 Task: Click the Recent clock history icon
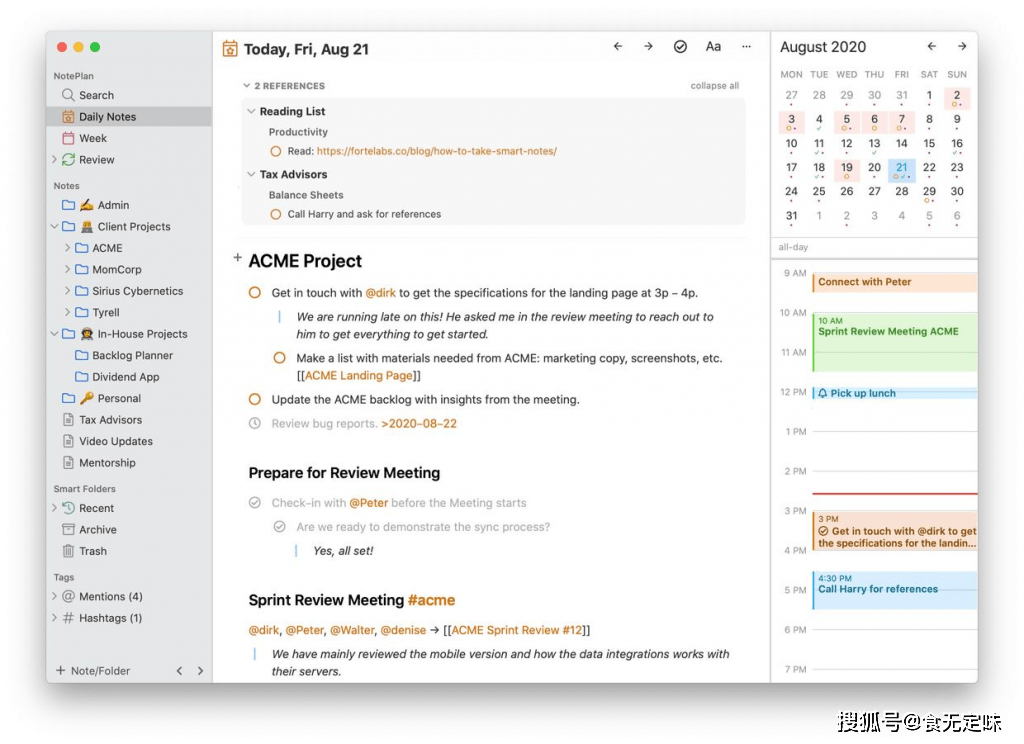tap(68, 508)
